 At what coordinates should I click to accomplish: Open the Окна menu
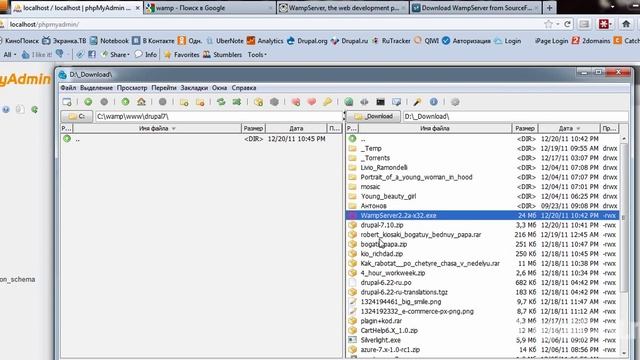coord(220,88)
